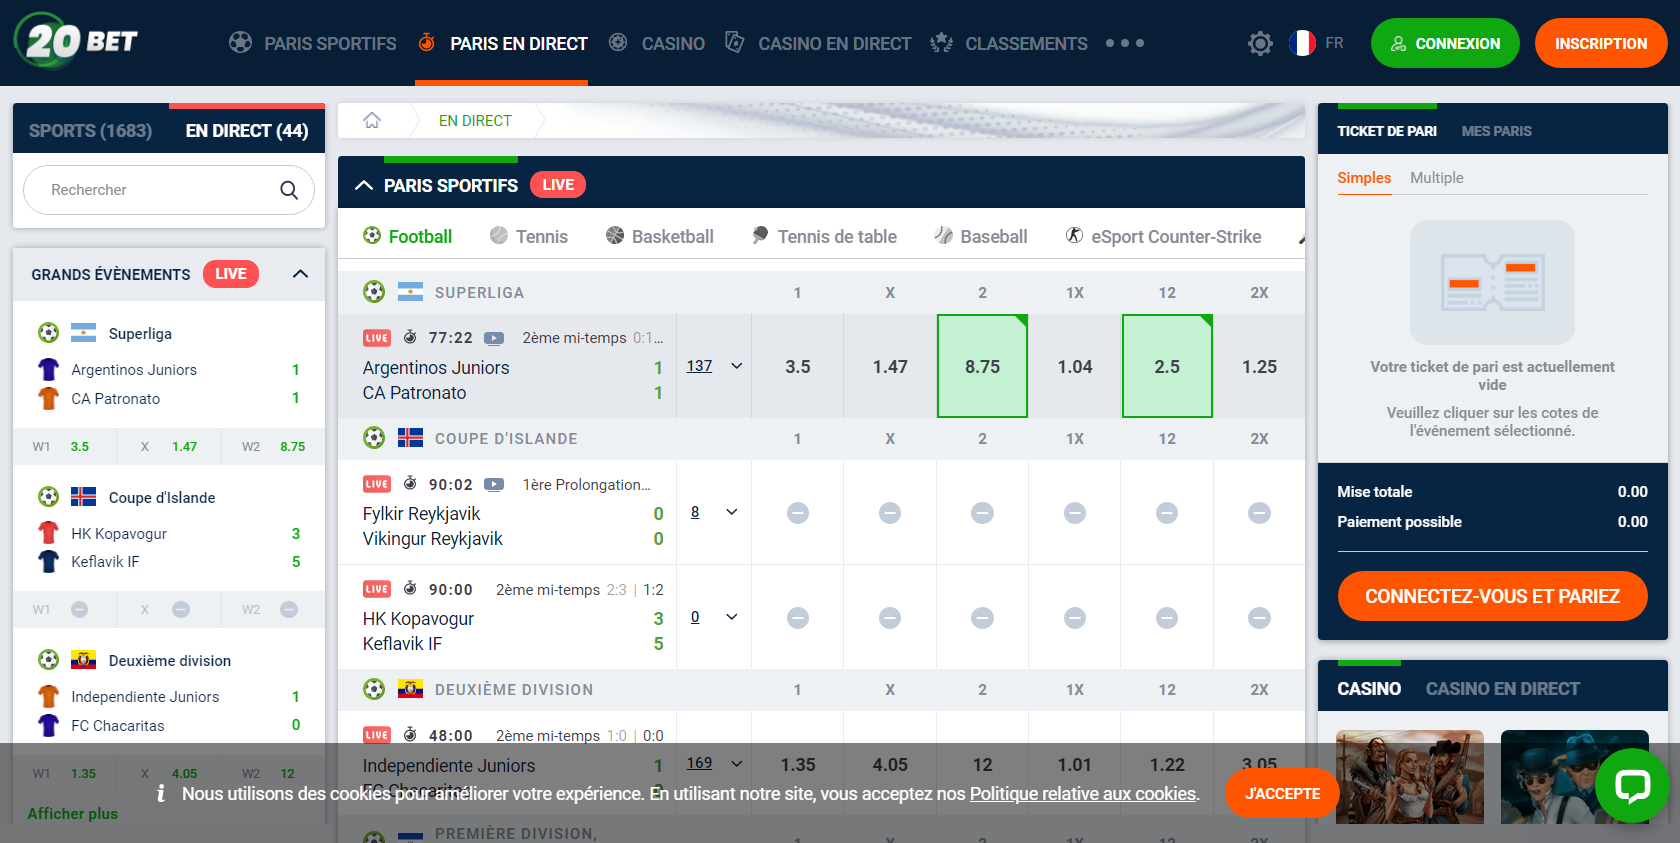Select W2 odd 8.75 in sidebar Superliga
Screen dimensions: 1680x843
click(274, 446)
